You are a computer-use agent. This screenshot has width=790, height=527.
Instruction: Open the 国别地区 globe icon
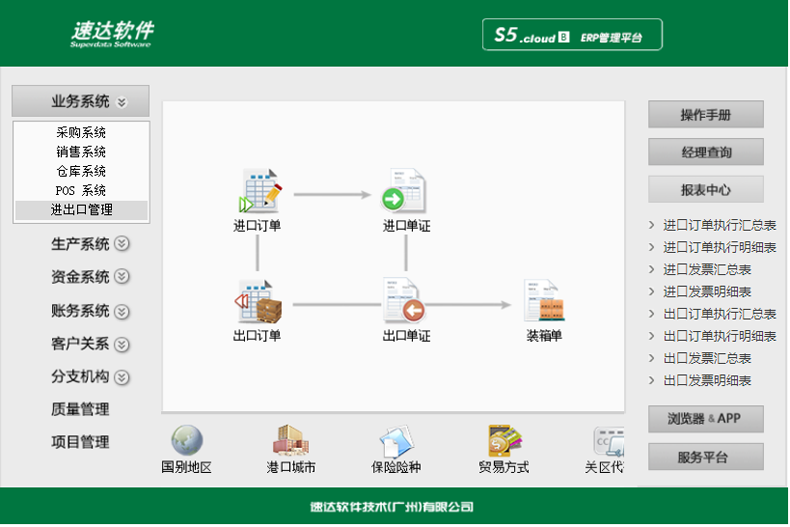(187, 440)
